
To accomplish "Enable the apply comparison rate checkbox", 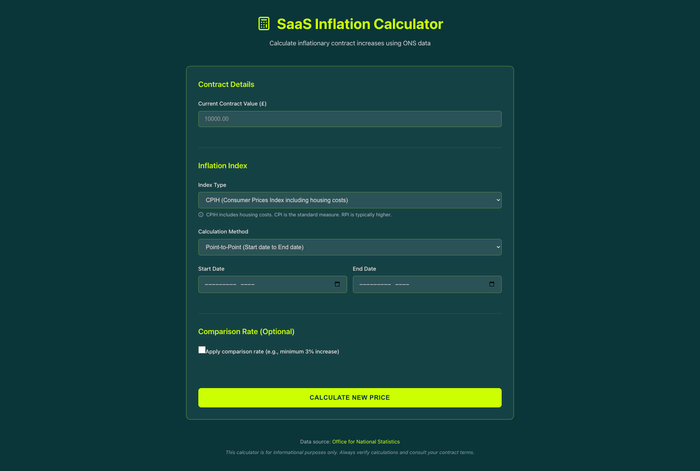I will [x=202, y=350].
